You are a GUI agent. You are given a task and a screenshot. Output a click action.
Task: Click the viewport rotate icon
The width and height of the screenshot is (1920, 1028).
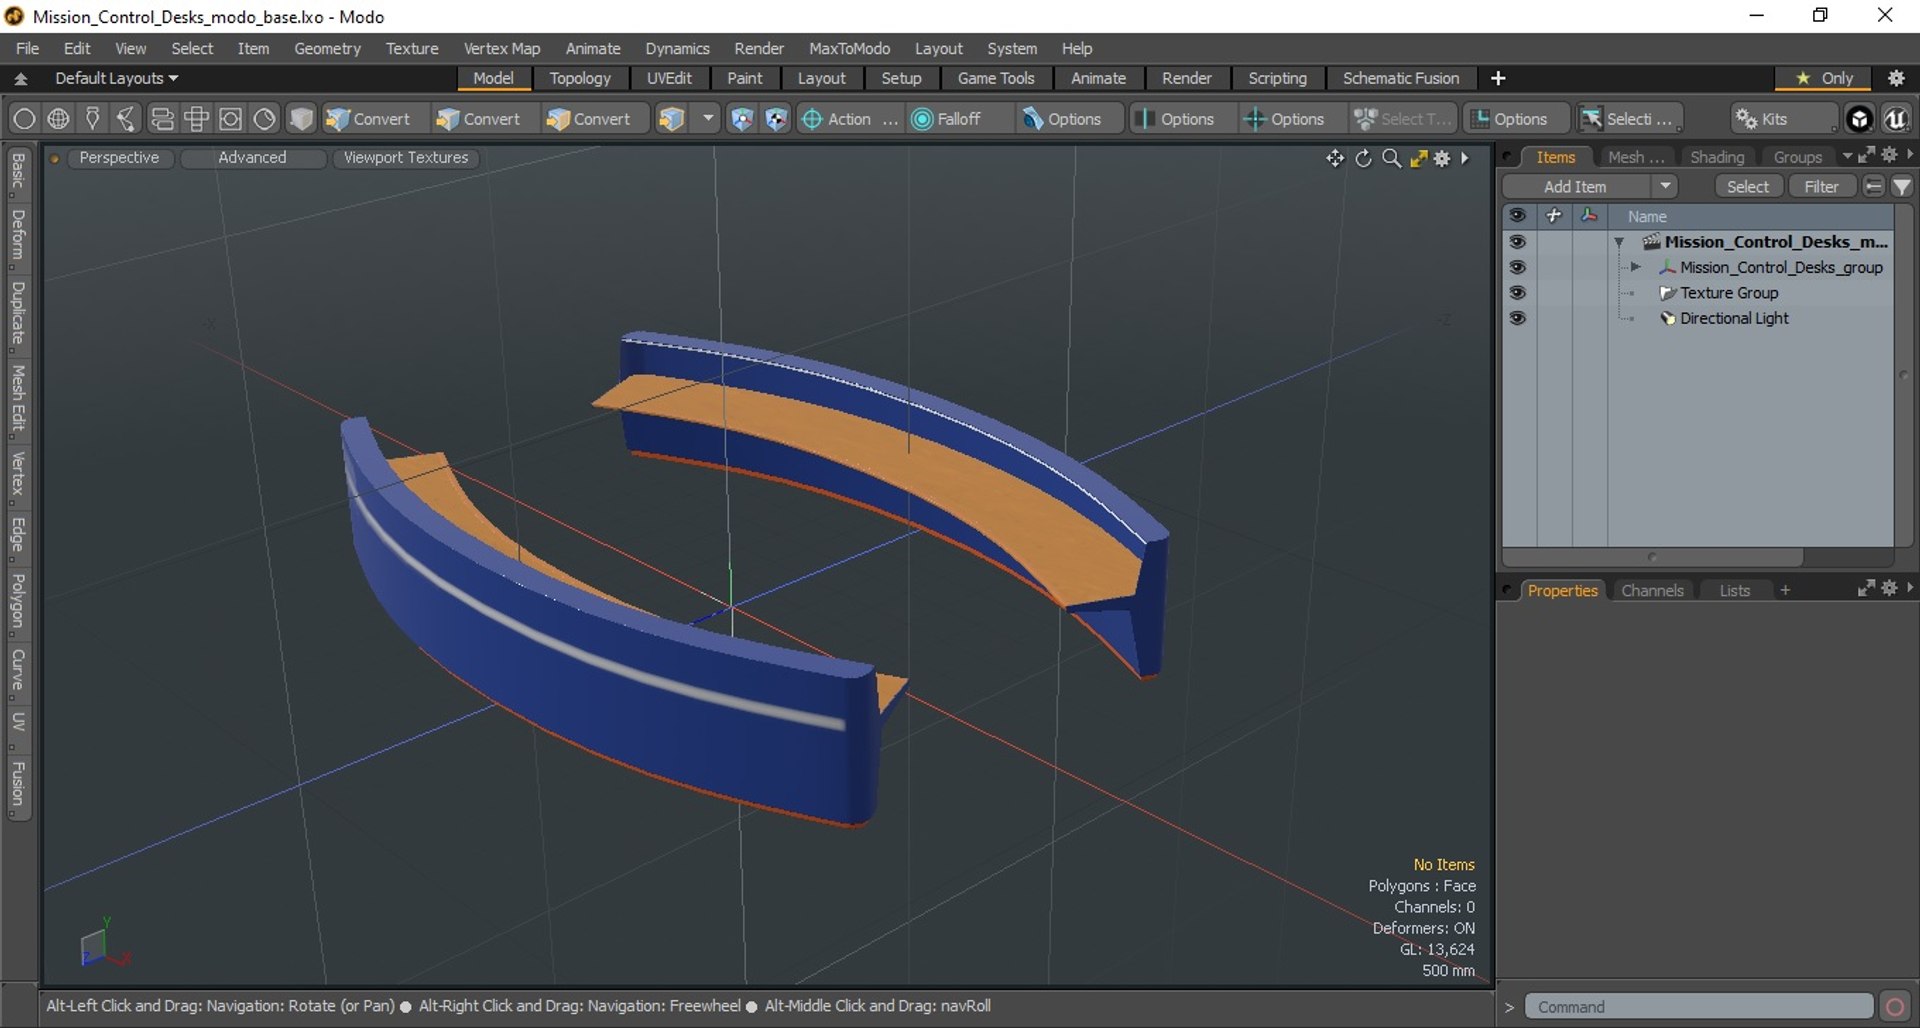click(x=1363, y=159)
